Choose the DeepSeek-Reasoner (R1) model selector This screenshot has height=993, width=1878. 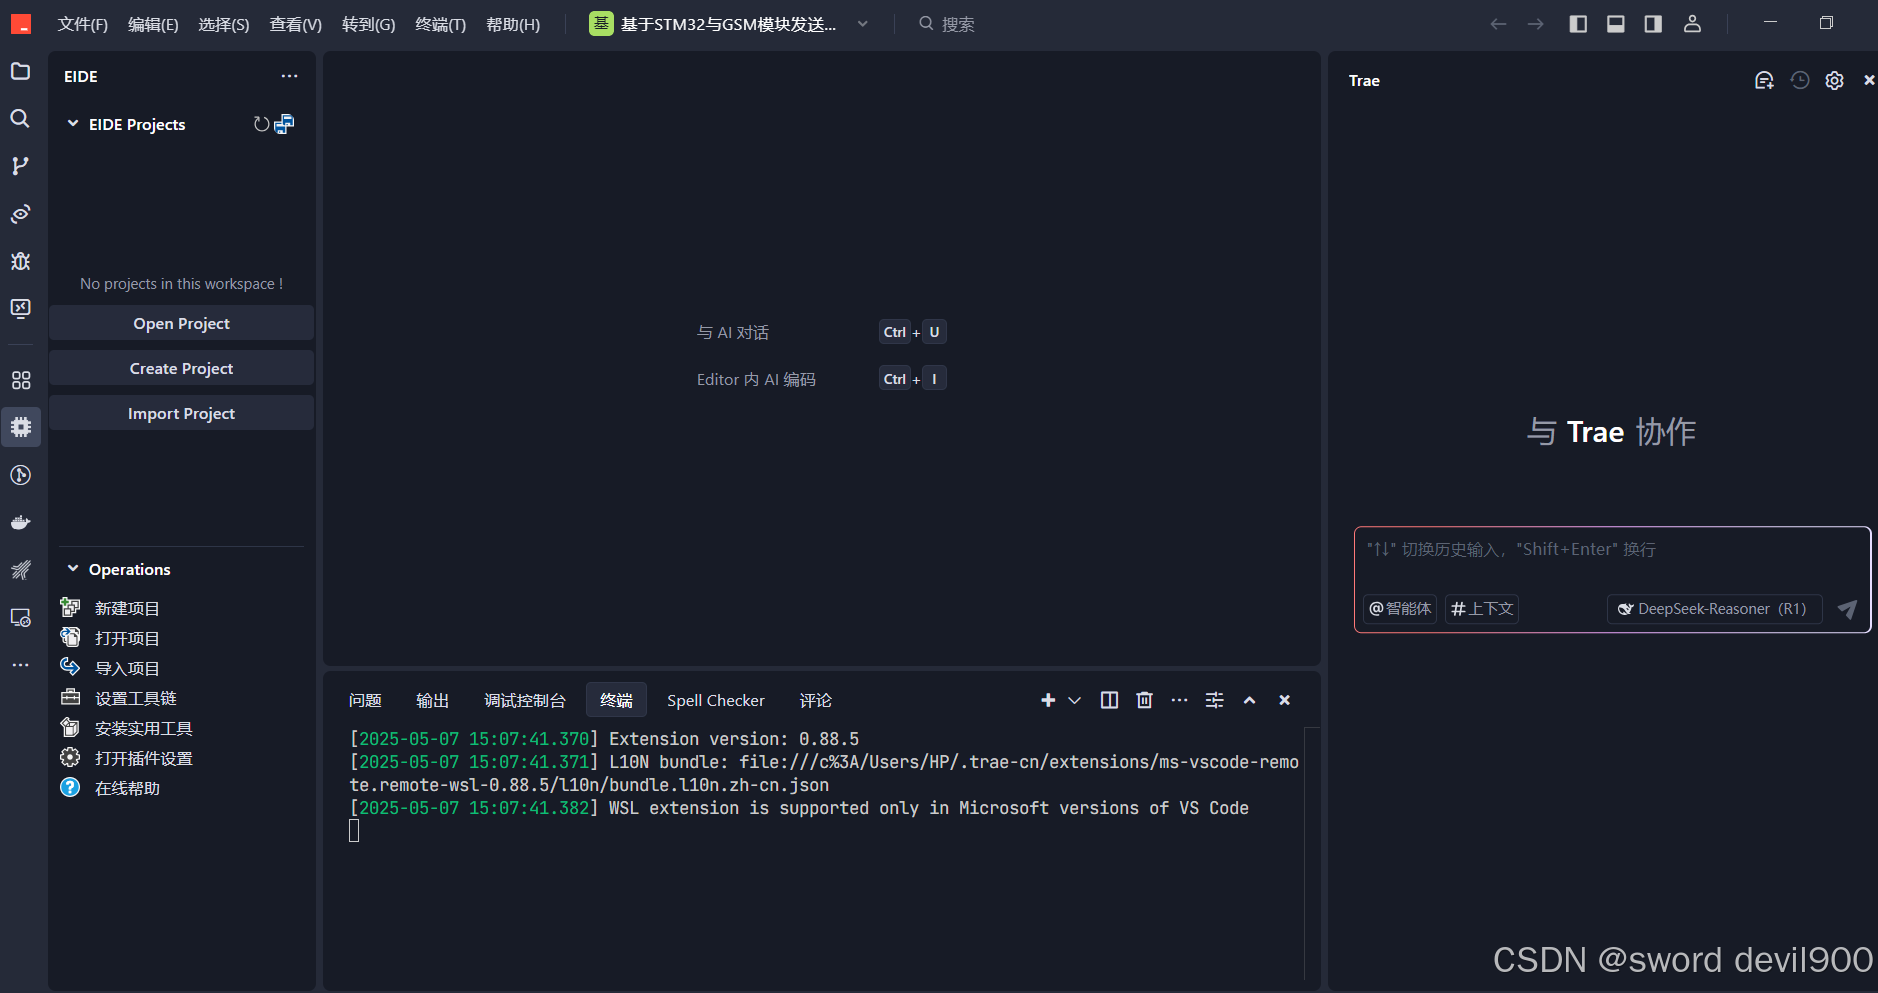click(1714, 608)
